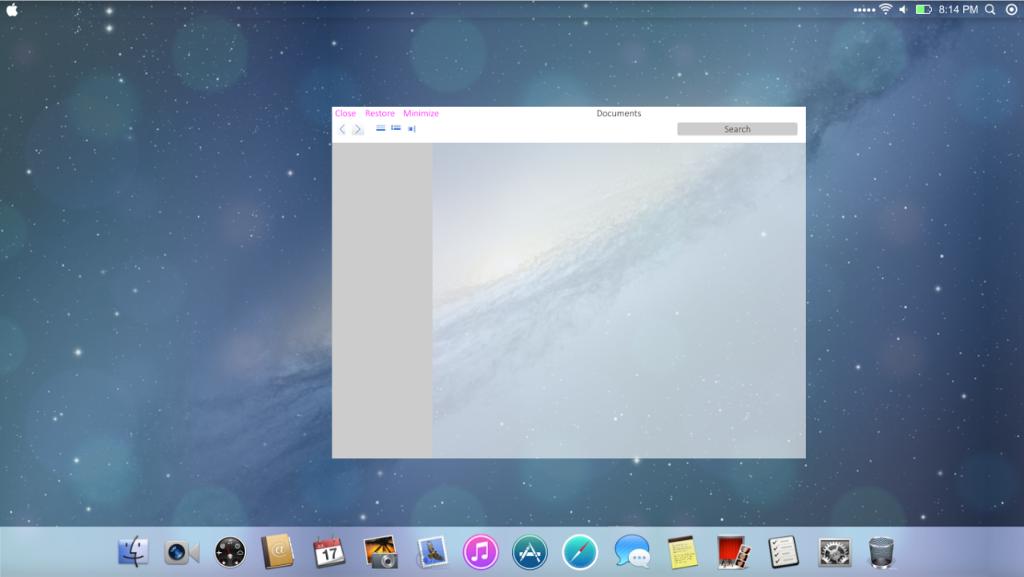Click the pink Close text button
1024x577 pixels.
(x=345, y=114)
